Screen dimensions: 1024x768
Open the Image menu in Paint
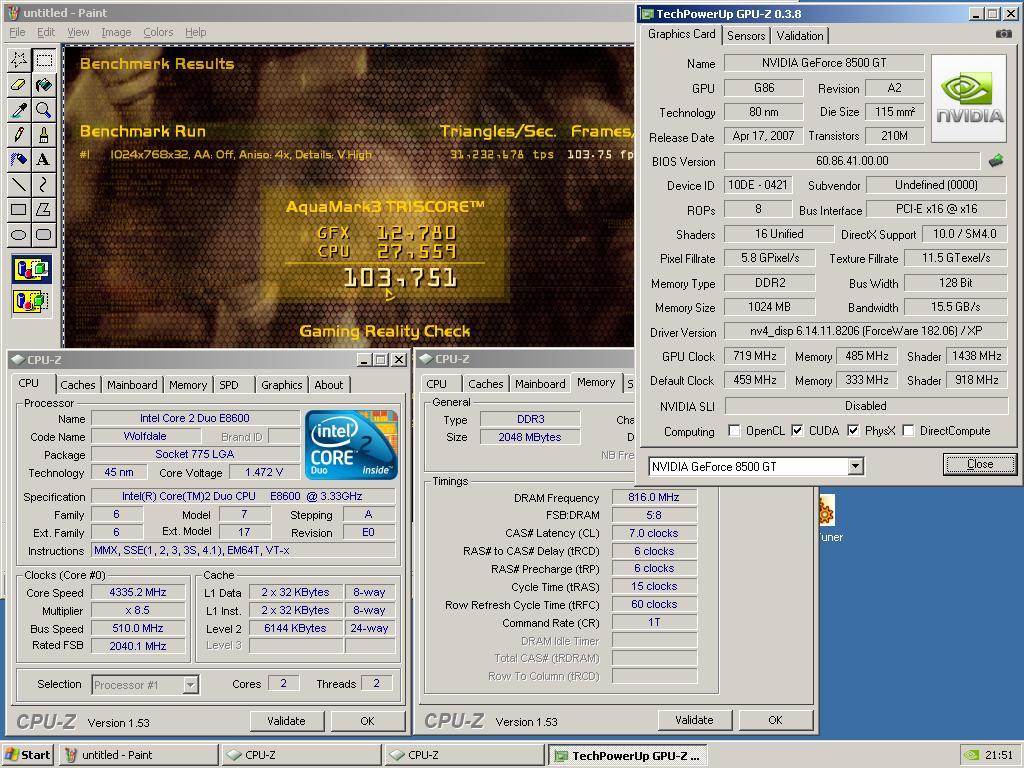(116, 32)
